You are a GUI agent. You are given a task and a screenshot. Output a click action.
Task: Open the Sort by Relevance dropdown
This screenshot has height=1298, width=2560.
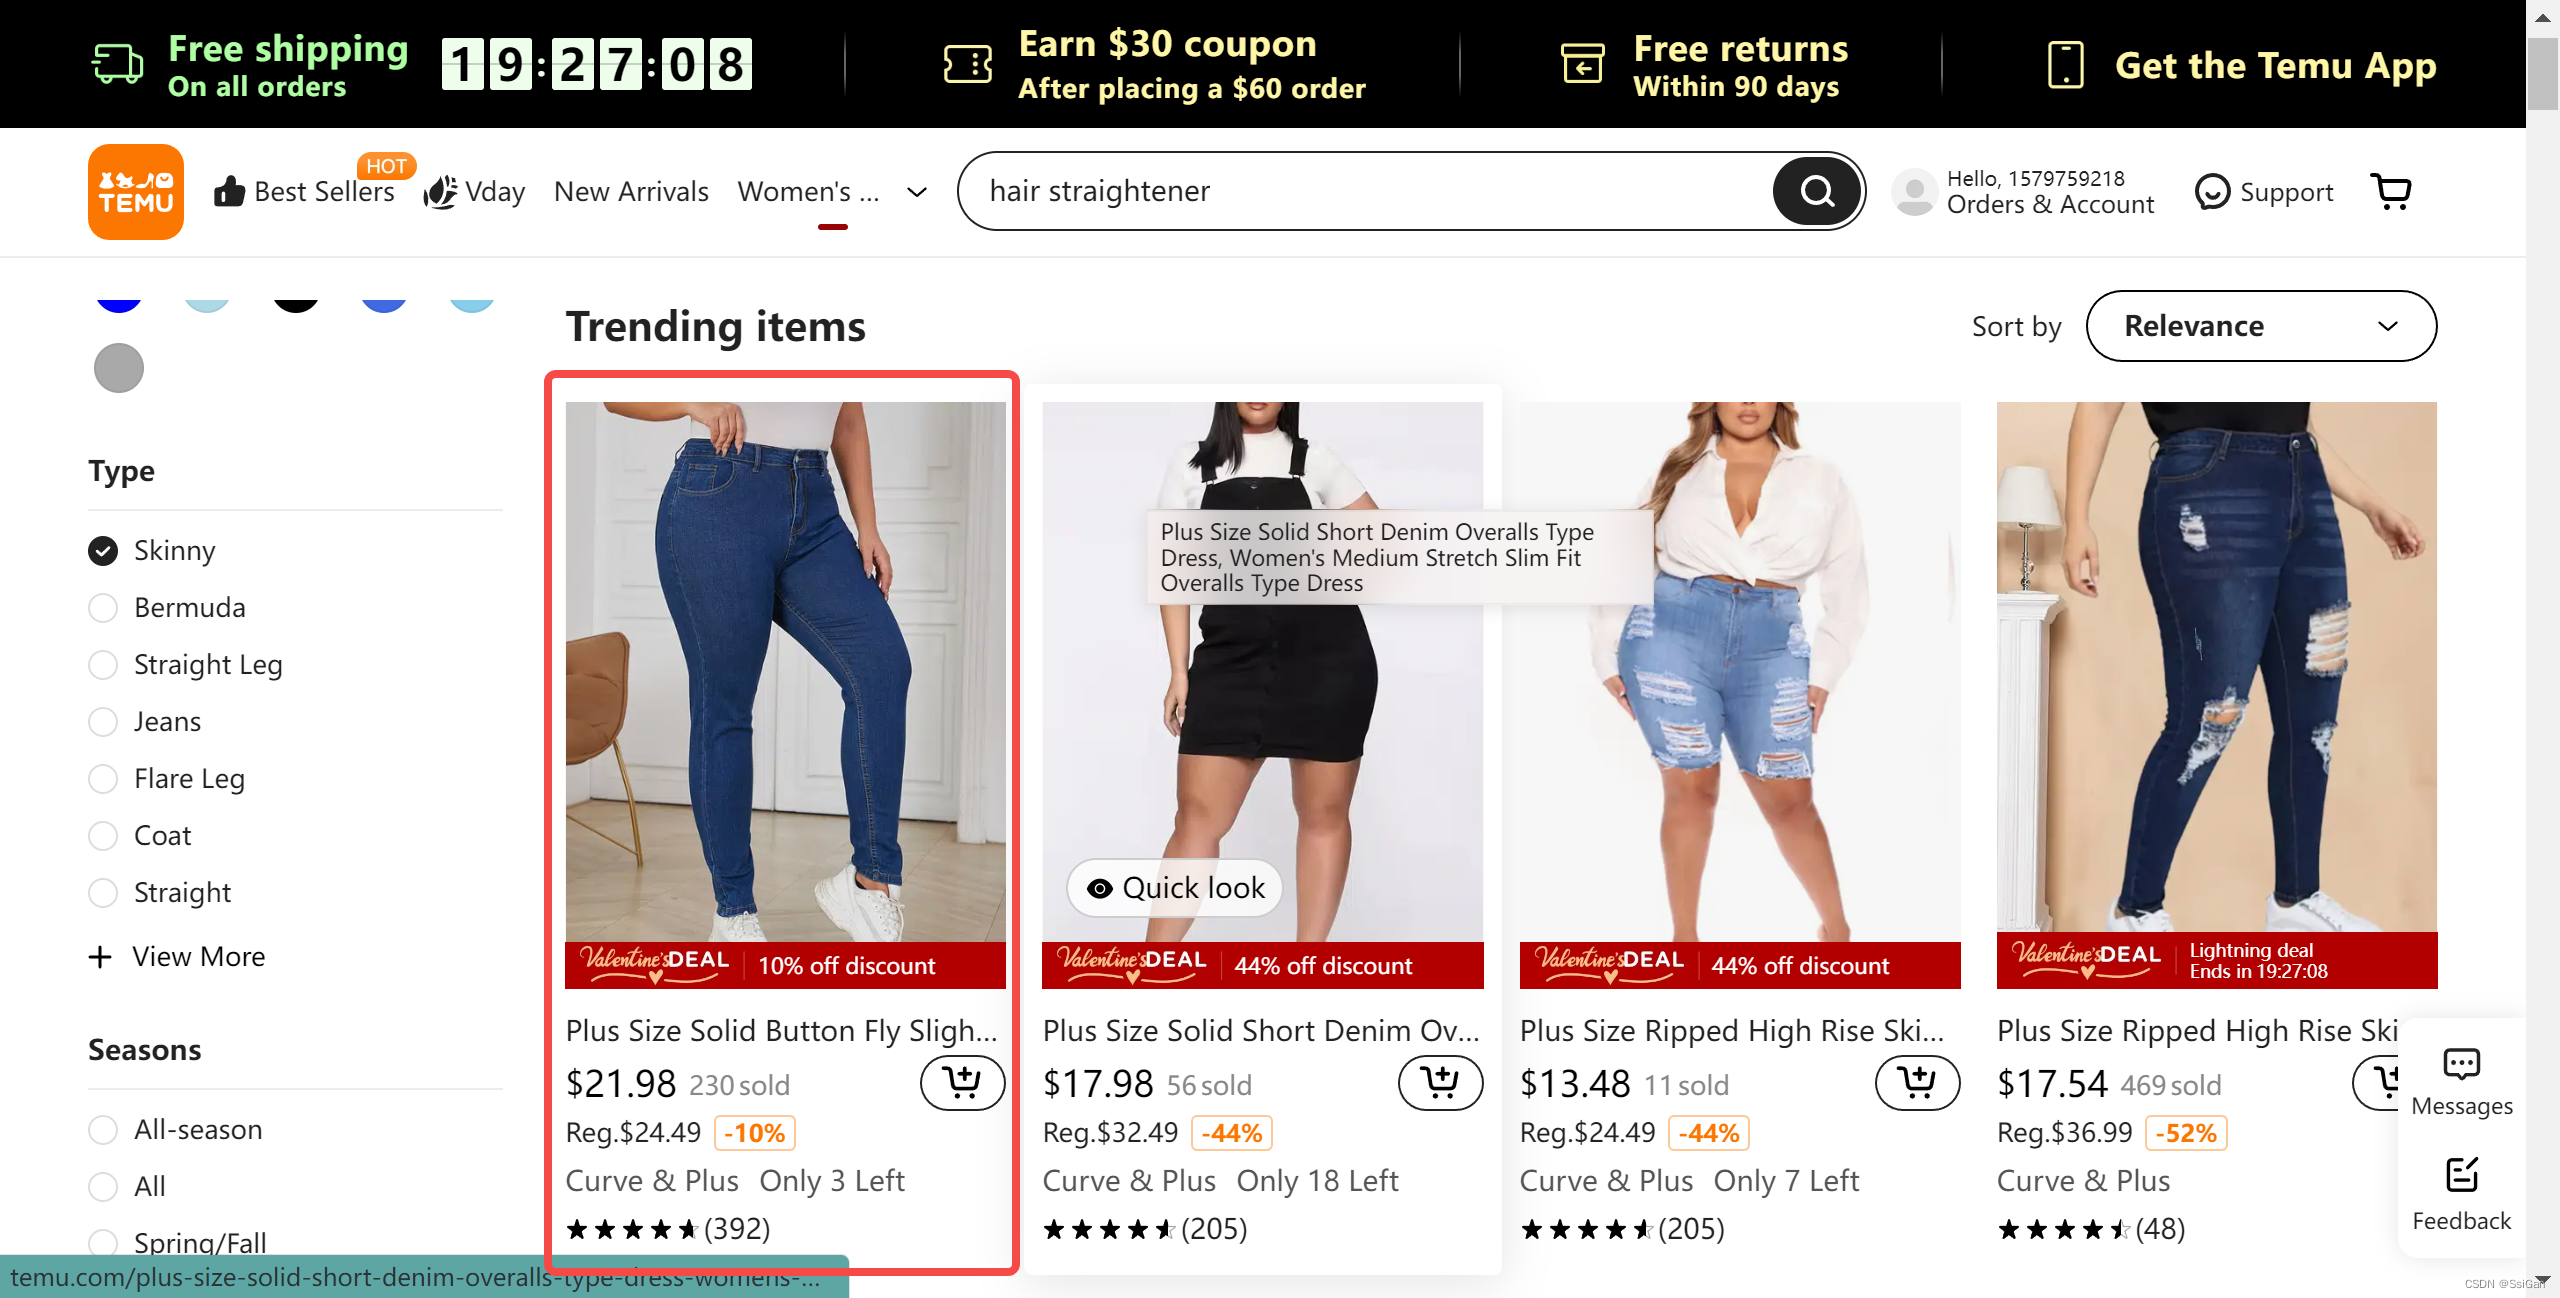tap(2261, 326)
